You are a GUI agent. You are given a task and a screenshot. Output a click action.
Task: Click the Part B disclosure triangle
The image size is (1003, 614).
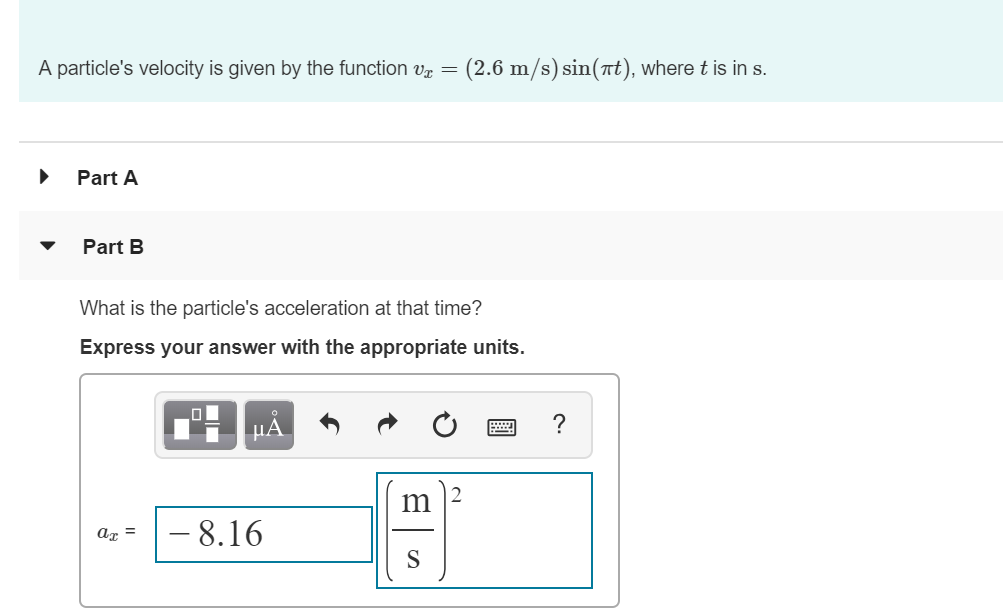tap(46, 245)
